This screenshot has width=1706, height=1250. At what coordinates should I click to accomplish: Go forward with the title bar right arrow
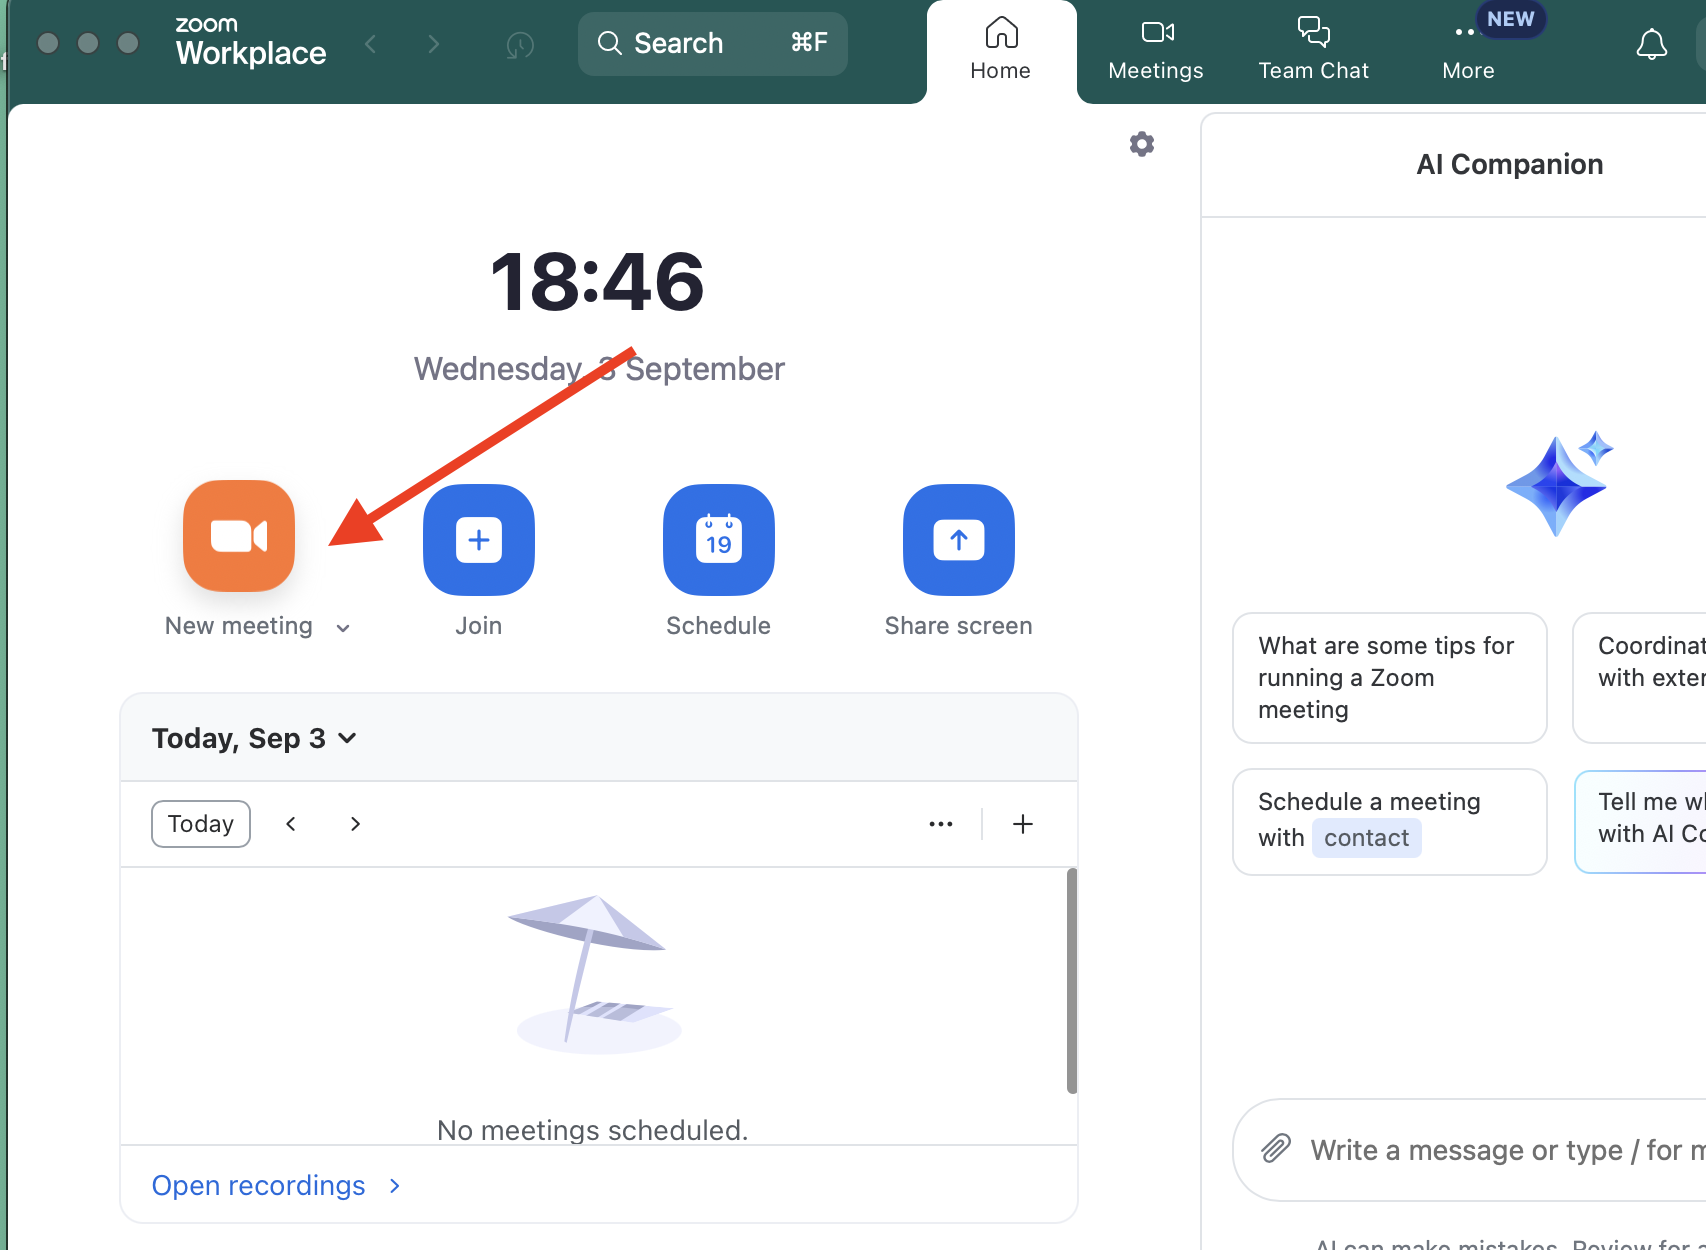[433, 44]
